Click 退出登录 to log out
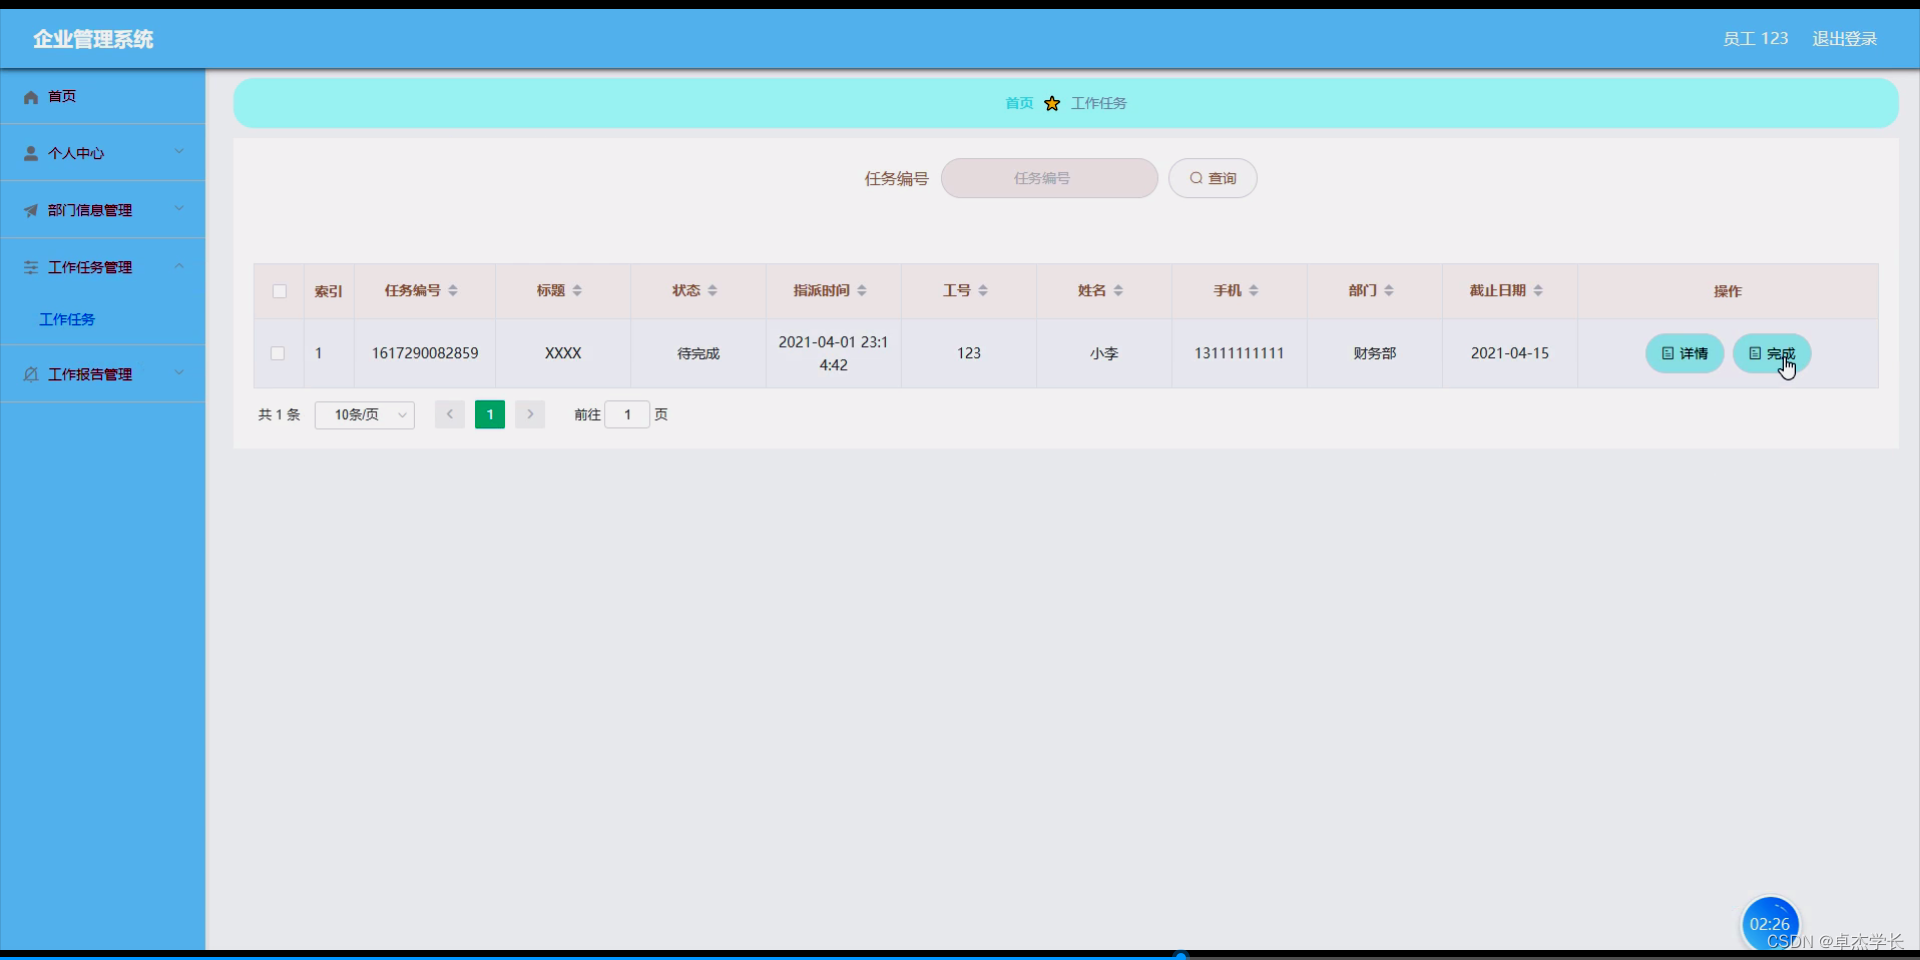1920x960 pixels. (1844, 38)
